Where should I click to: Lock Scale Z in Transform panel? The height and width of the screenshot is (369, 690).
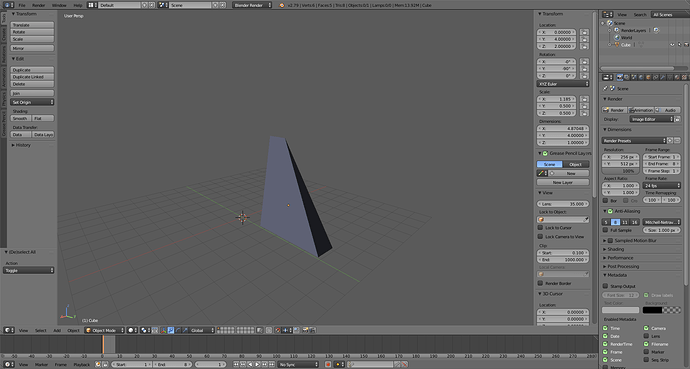pyautogui.click(x=584, y=113)
